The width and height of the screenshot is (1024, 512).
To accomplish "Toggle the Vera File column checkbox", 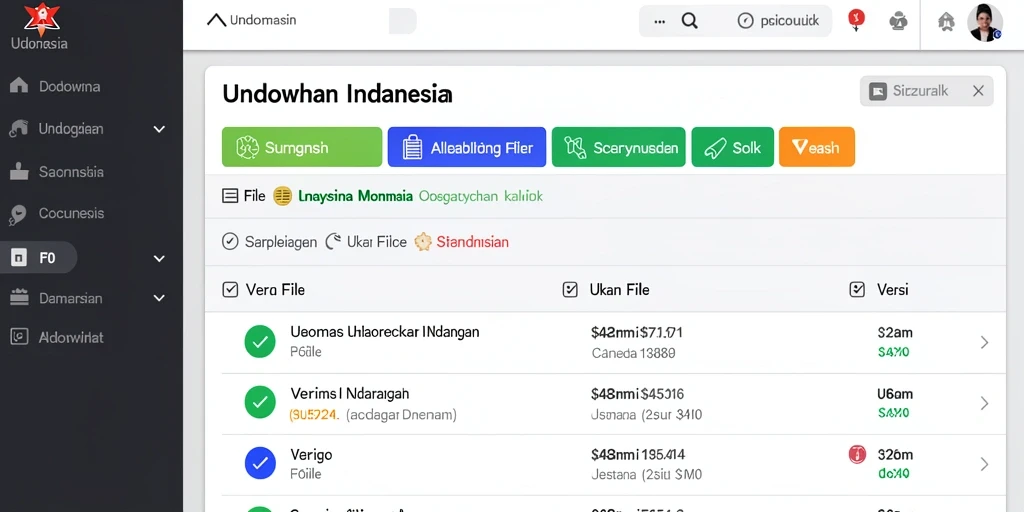I will [230, 289].
